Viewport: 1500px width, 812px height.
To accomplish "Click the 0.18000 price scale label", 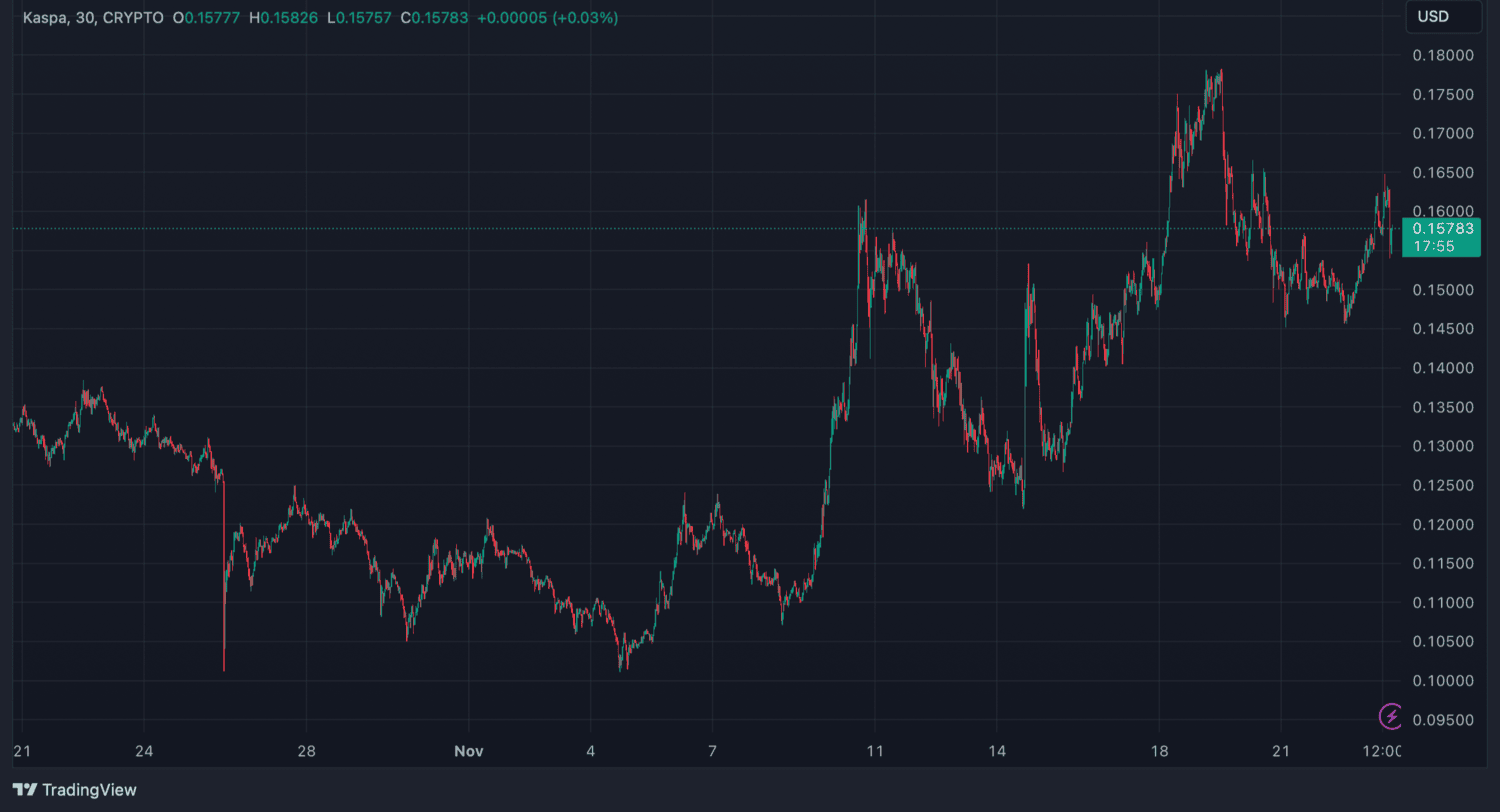I will (1441, 55).
